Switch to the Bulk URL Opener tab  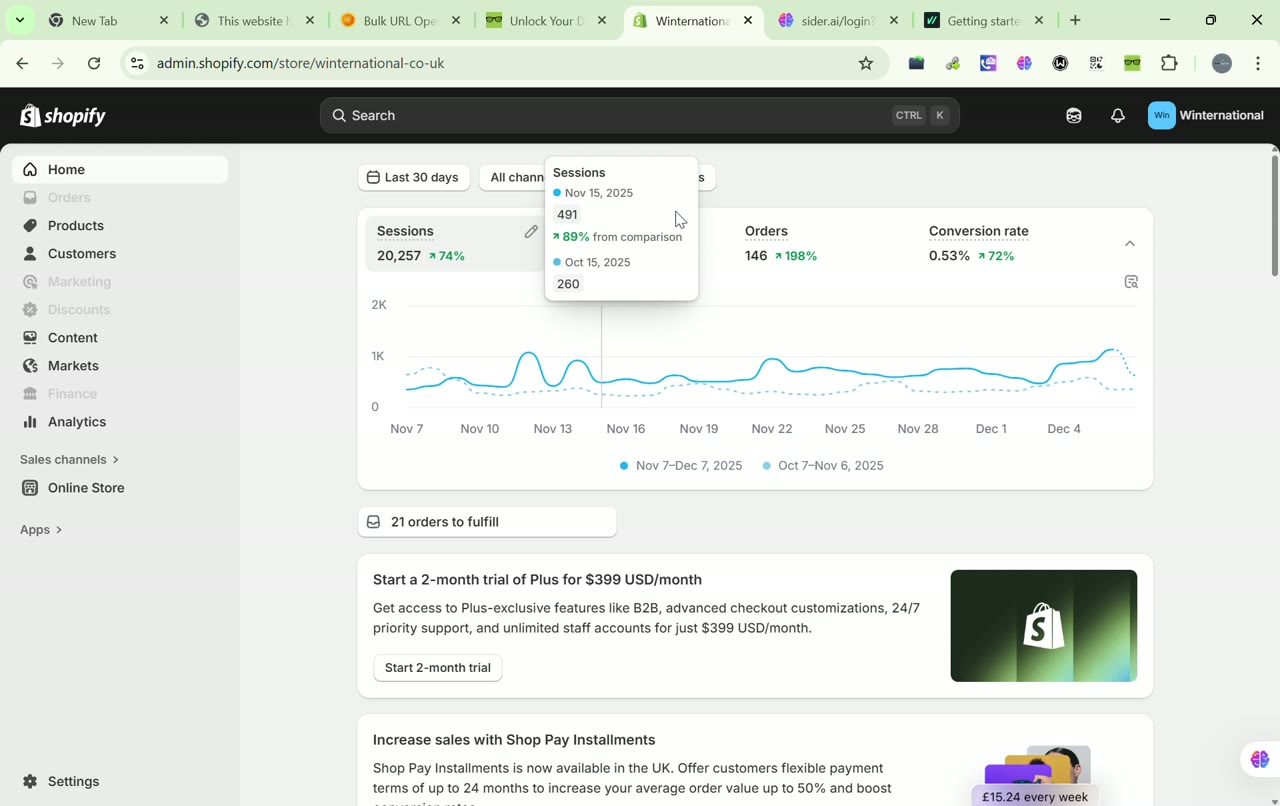398,21
